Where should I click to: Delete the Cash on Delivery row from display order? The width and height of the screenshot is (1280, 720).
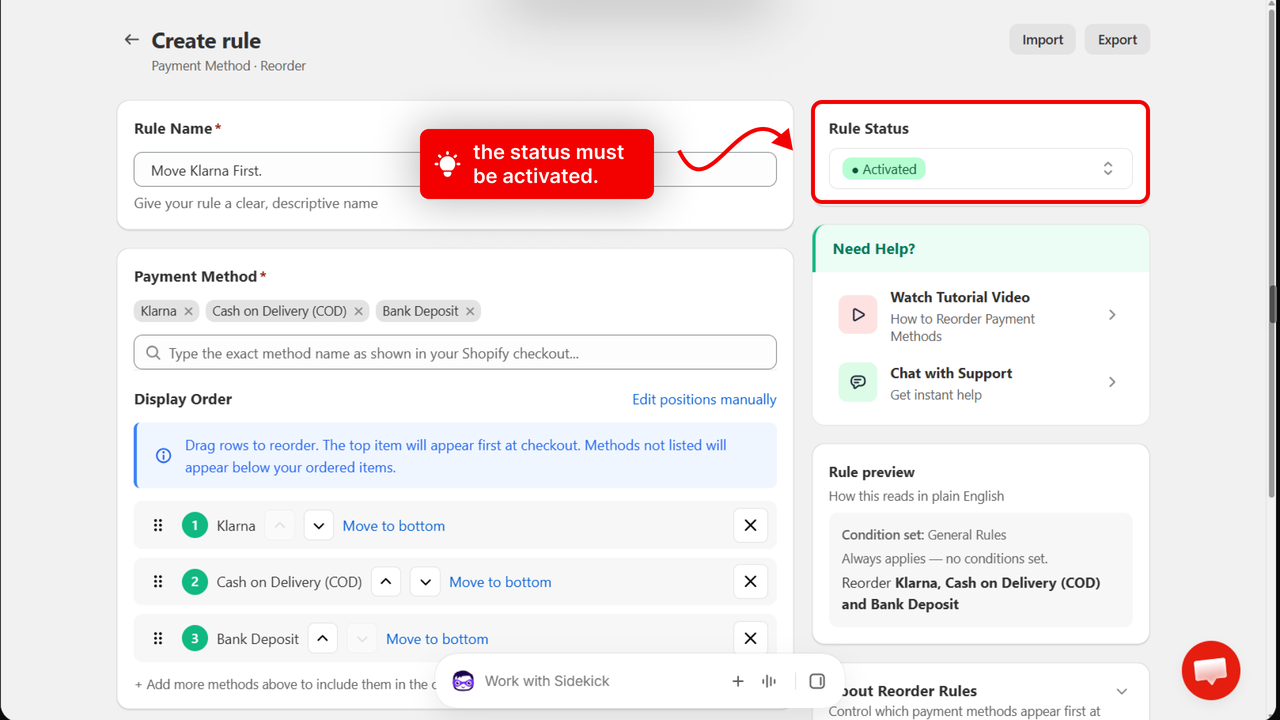[x=750, y=582]
